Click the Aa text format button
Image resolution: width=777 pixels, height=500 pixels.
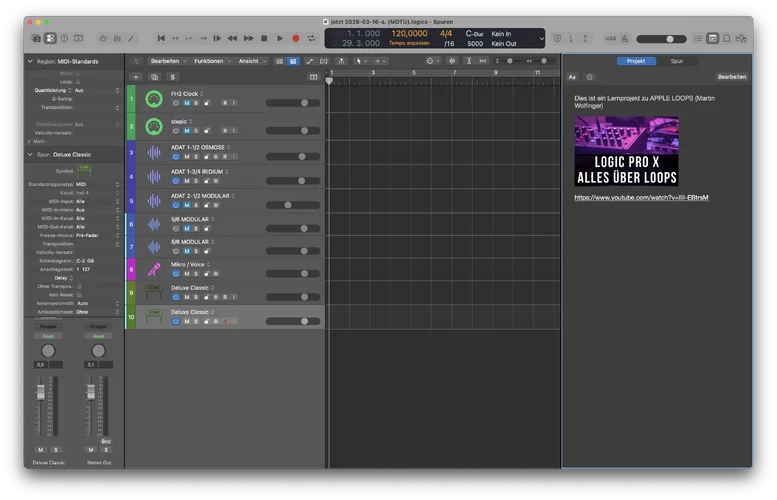(572, 77)
